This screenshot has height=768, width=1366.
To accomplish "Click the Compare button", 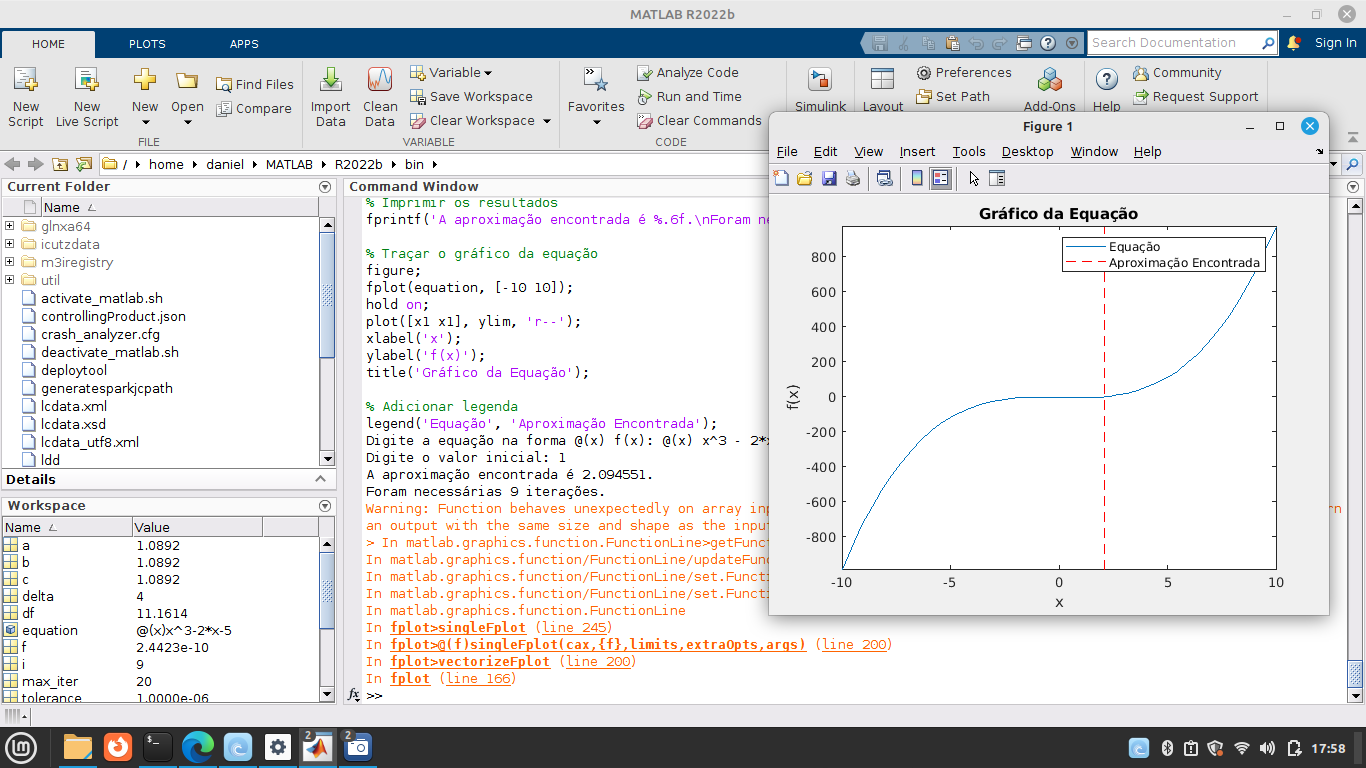I will click(x=254, y=108).
